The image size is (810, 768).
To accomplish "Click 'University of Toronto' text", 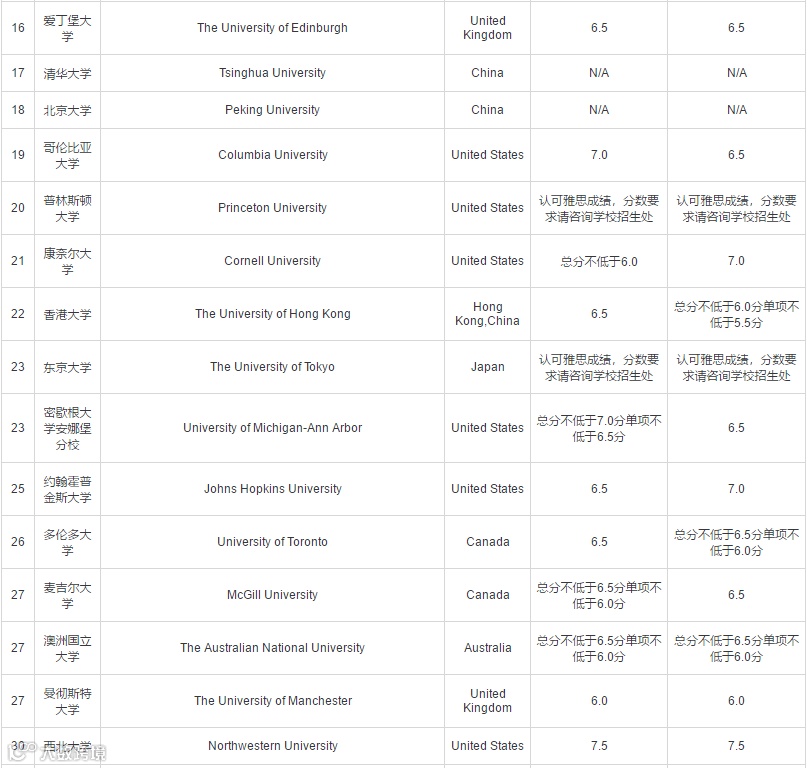I will [272, 542].
